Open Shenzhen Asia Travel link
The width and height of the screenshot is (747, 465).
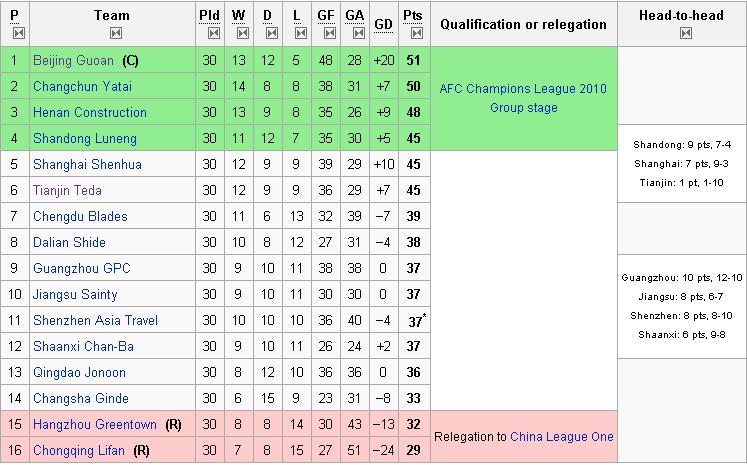coord(95,321)
